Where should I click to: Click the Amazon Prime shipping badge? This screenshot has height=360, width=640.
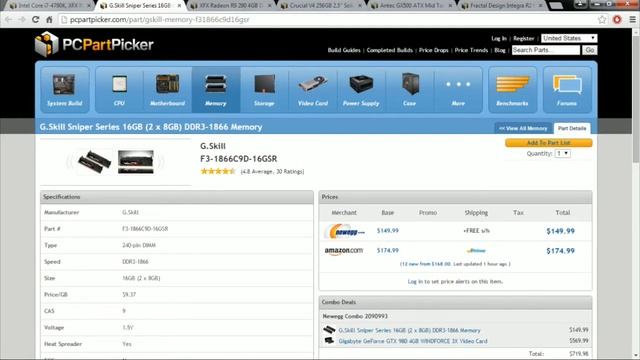[476, 251]
